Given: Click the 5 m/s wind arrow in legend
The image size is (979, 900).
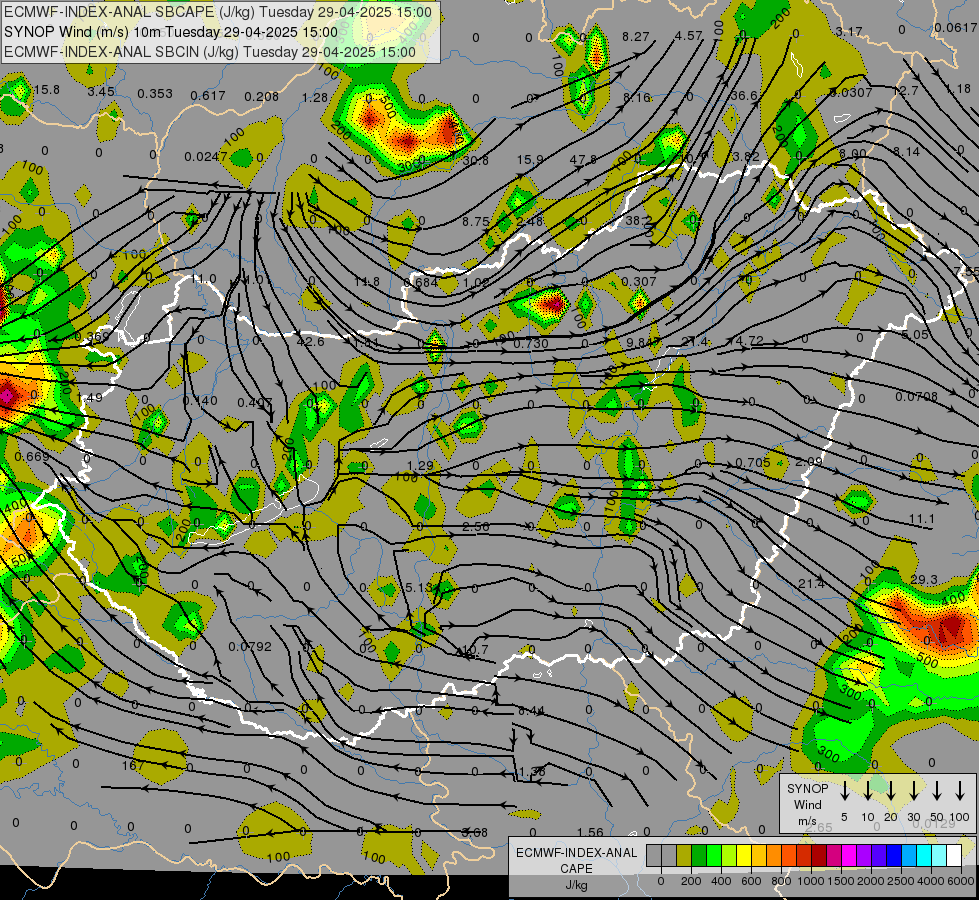Looking at the screenshot, I should click(844, 791).
